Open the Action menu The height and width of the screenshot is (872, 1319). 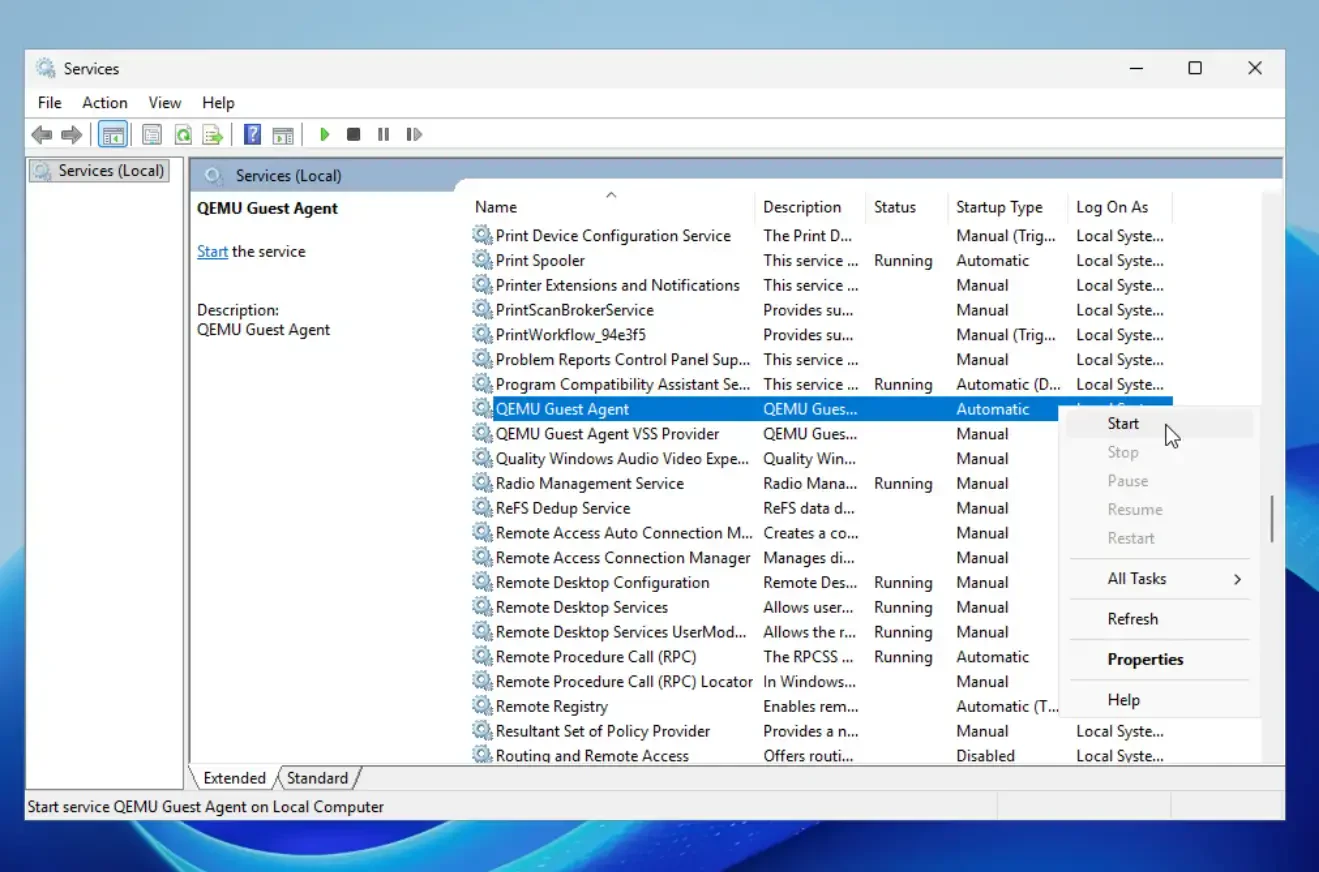[104, 103]
